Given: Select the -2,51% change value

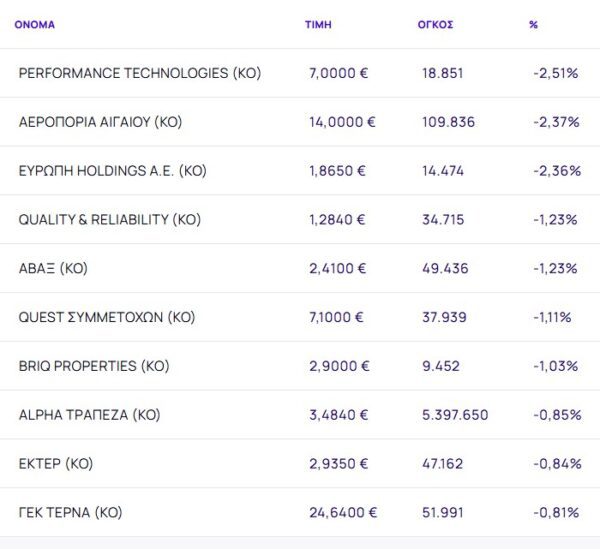Looking at the screenshot, I should point(556,73).
